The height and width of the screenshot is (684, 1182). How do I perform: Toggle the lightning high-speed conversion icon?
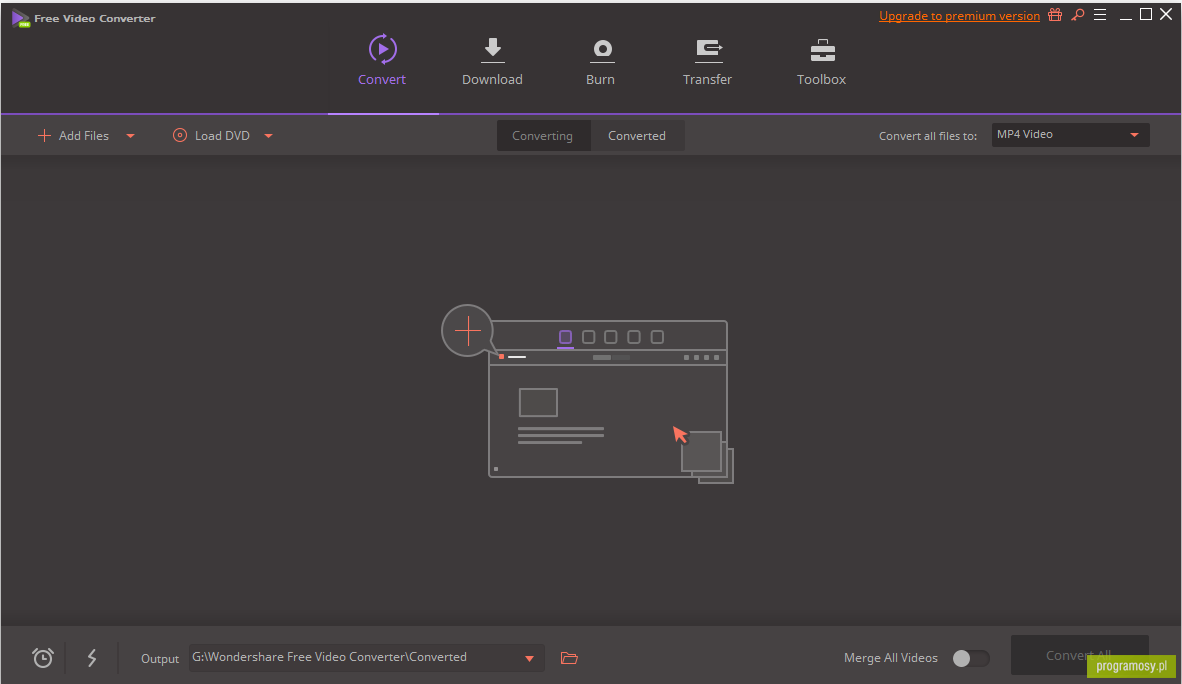92,658
